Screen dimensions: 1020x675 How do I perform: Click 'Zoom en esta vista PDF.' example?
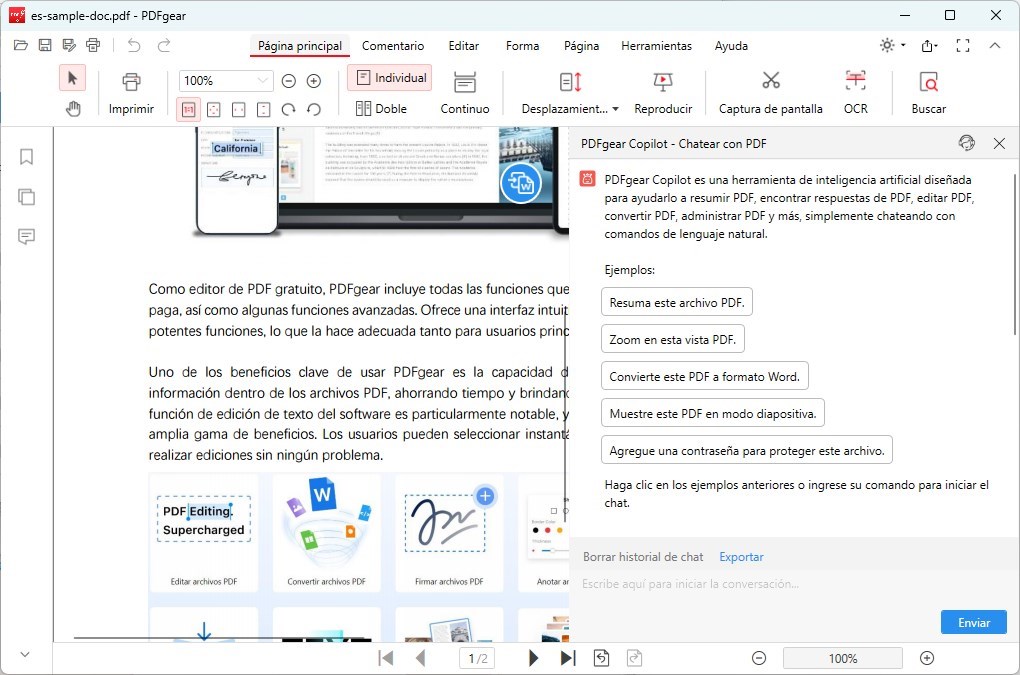click(673, 339)
